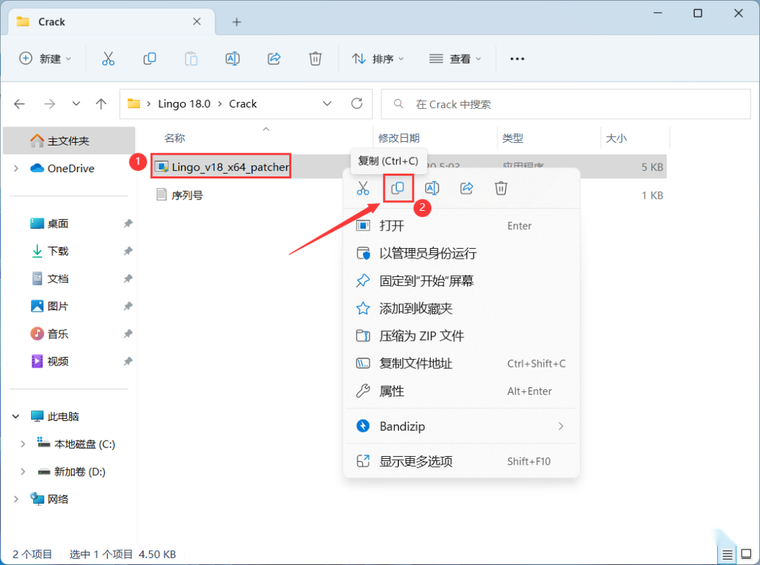
Task: Click the 在 Crack 中搜索 search field
Action: click(x=566, y=104)
